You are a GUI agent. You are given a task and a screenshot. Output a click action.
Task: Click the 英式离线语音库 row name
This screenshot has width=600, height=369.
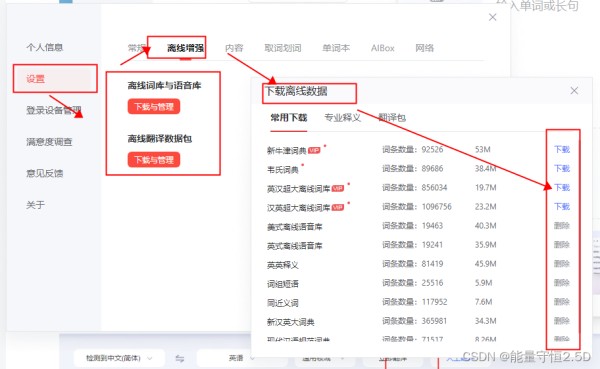pyautogui.click(x=295, y=246)
